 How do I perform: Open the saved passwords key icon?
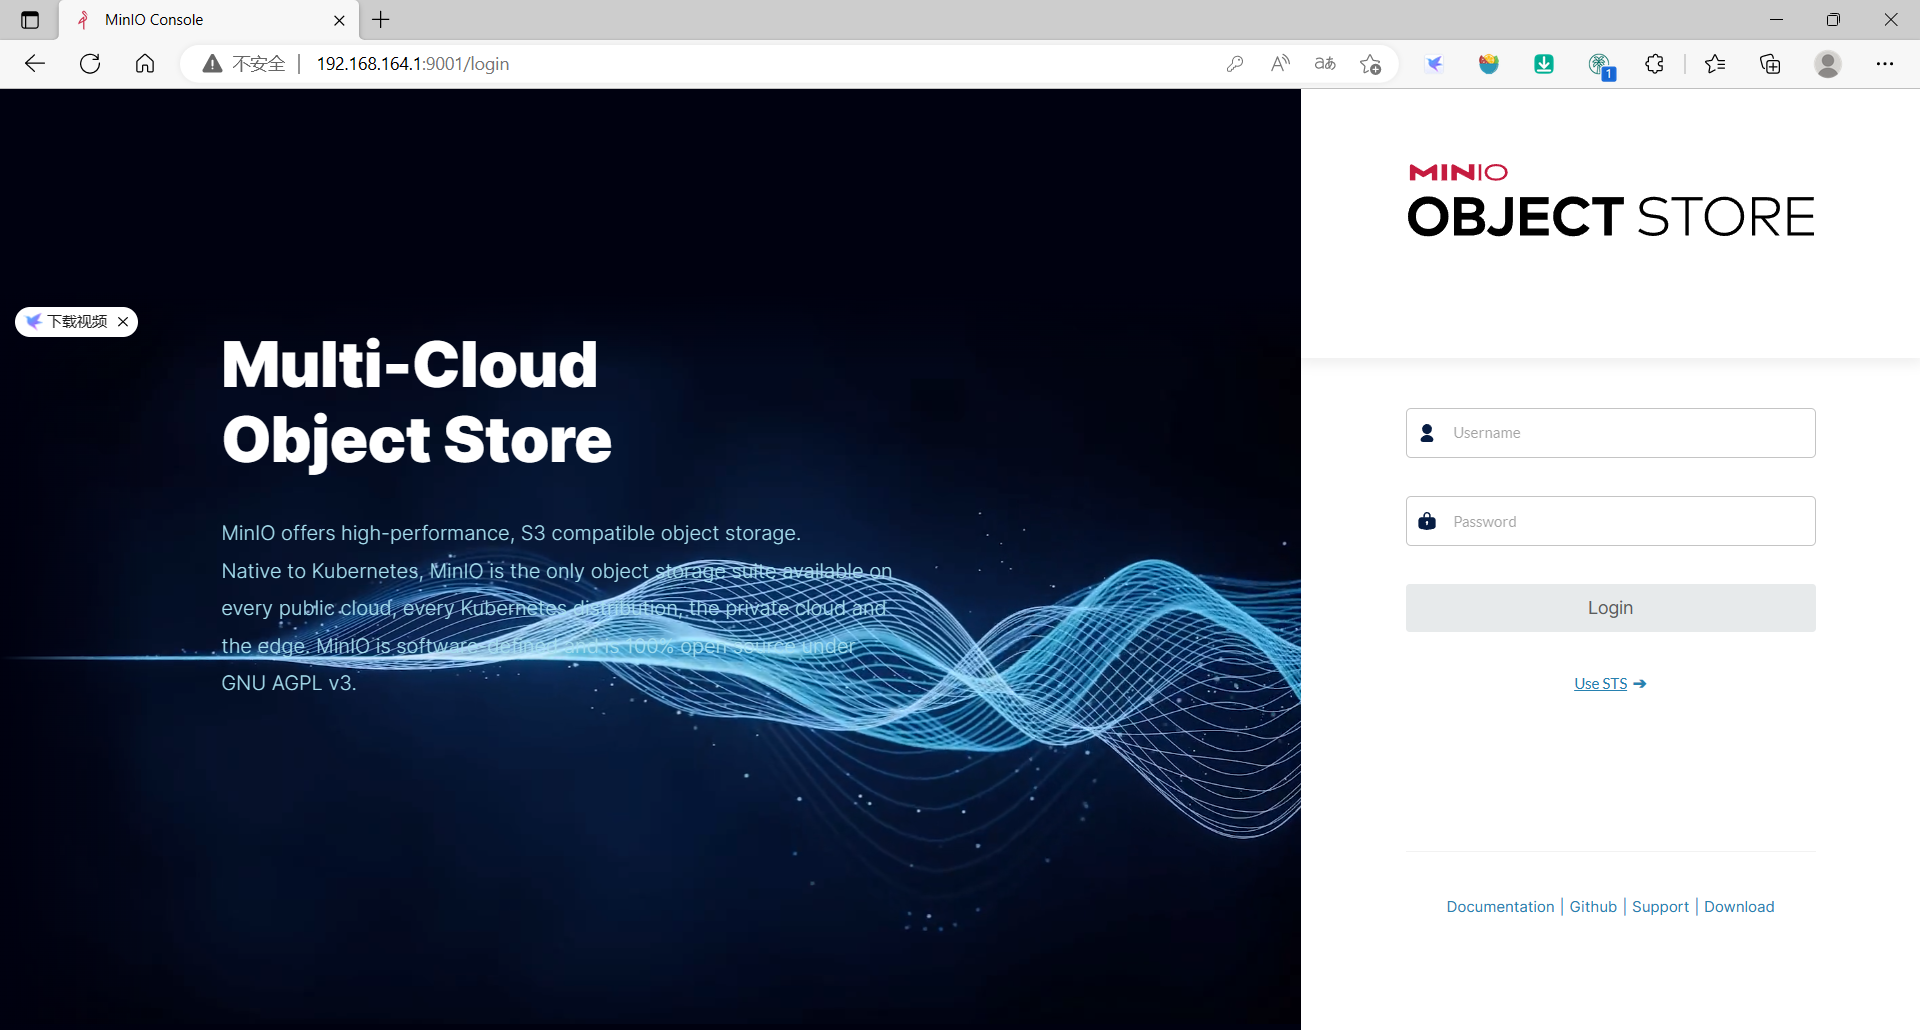[1235, 64]
